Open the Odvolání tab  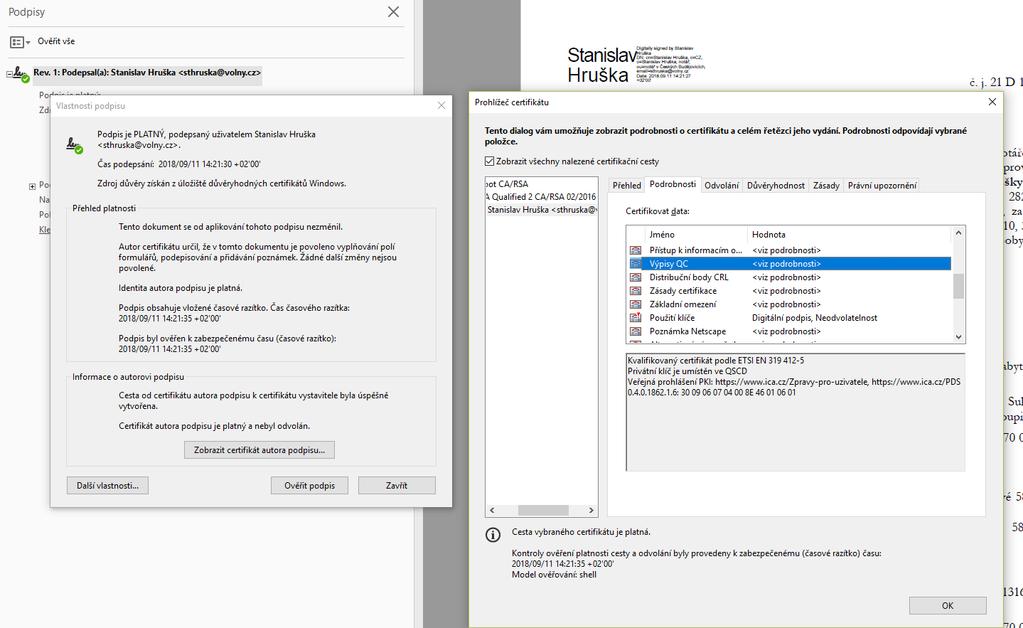tap(721, 185)
